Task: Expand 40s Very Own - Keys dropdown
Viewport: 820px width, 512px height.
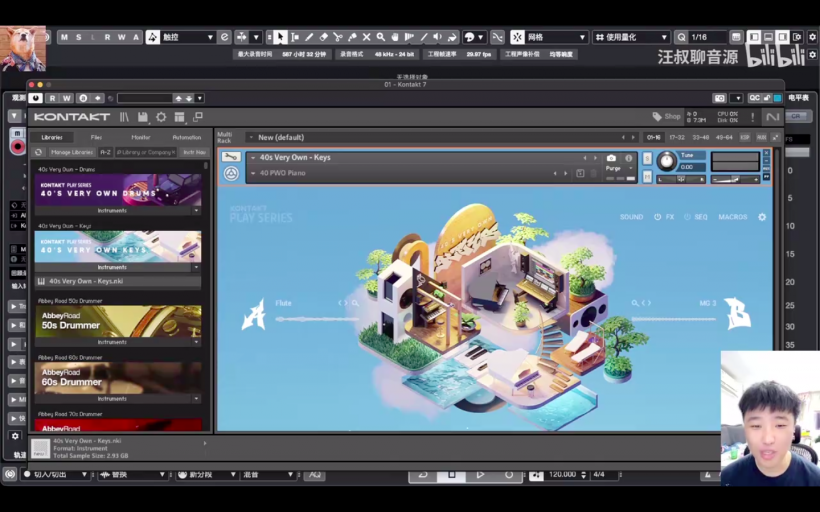Action: pos(253,157)
